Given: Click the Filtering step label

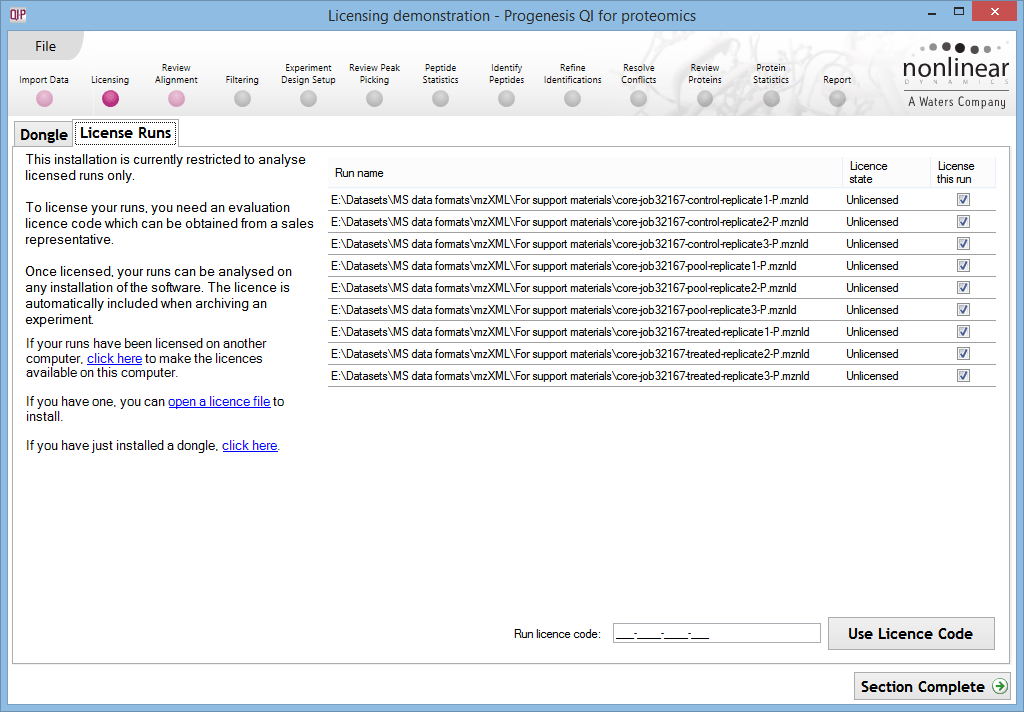Looking at the screenshot, I should coord(242,80).
